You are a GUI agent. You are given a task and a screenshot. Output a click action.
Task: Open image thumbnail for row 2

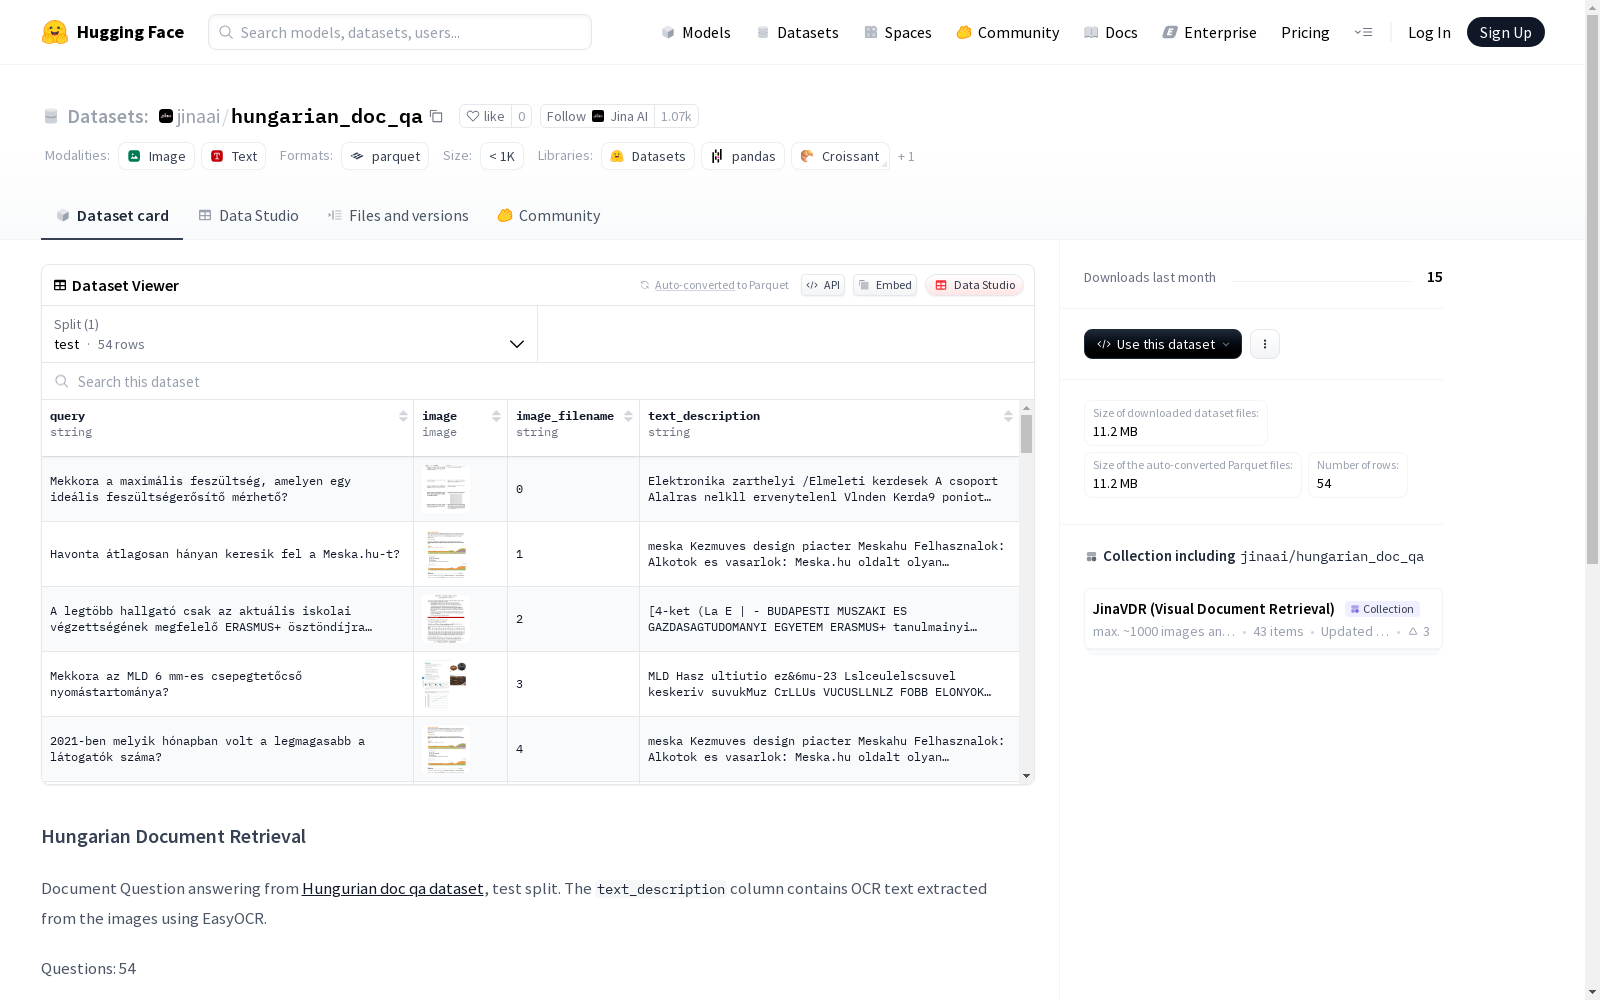[x=446, y=619]
